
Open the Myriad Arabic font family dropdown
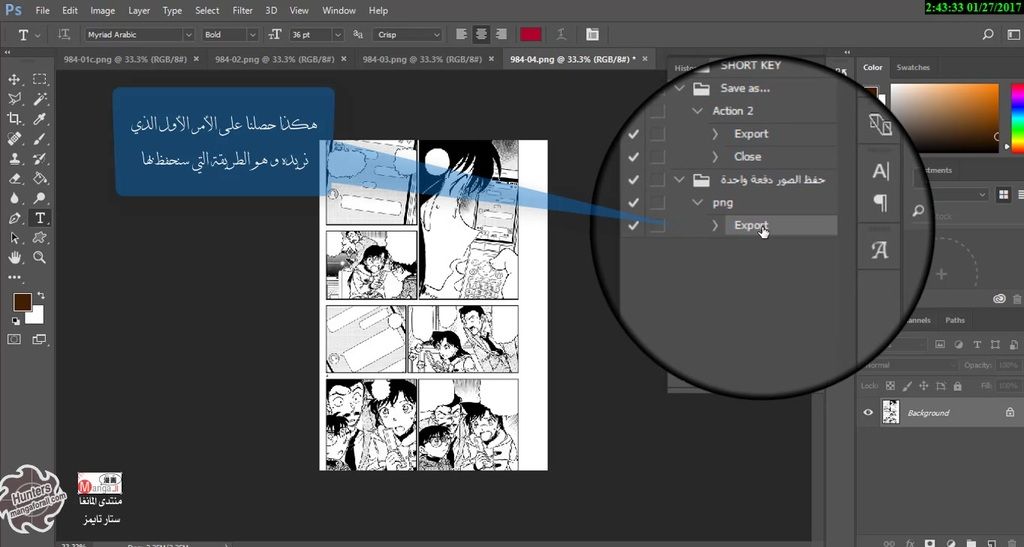(189, 35)
